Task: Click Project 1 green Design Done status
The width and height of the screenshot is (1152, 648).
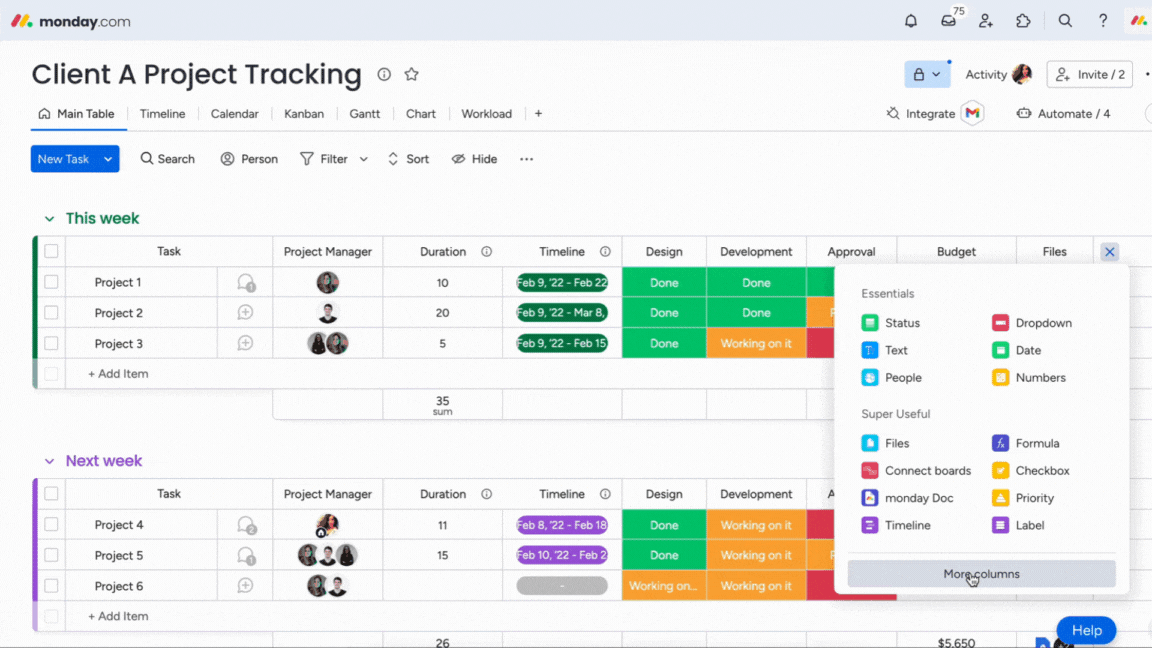Action: click(x=664, y=283)
